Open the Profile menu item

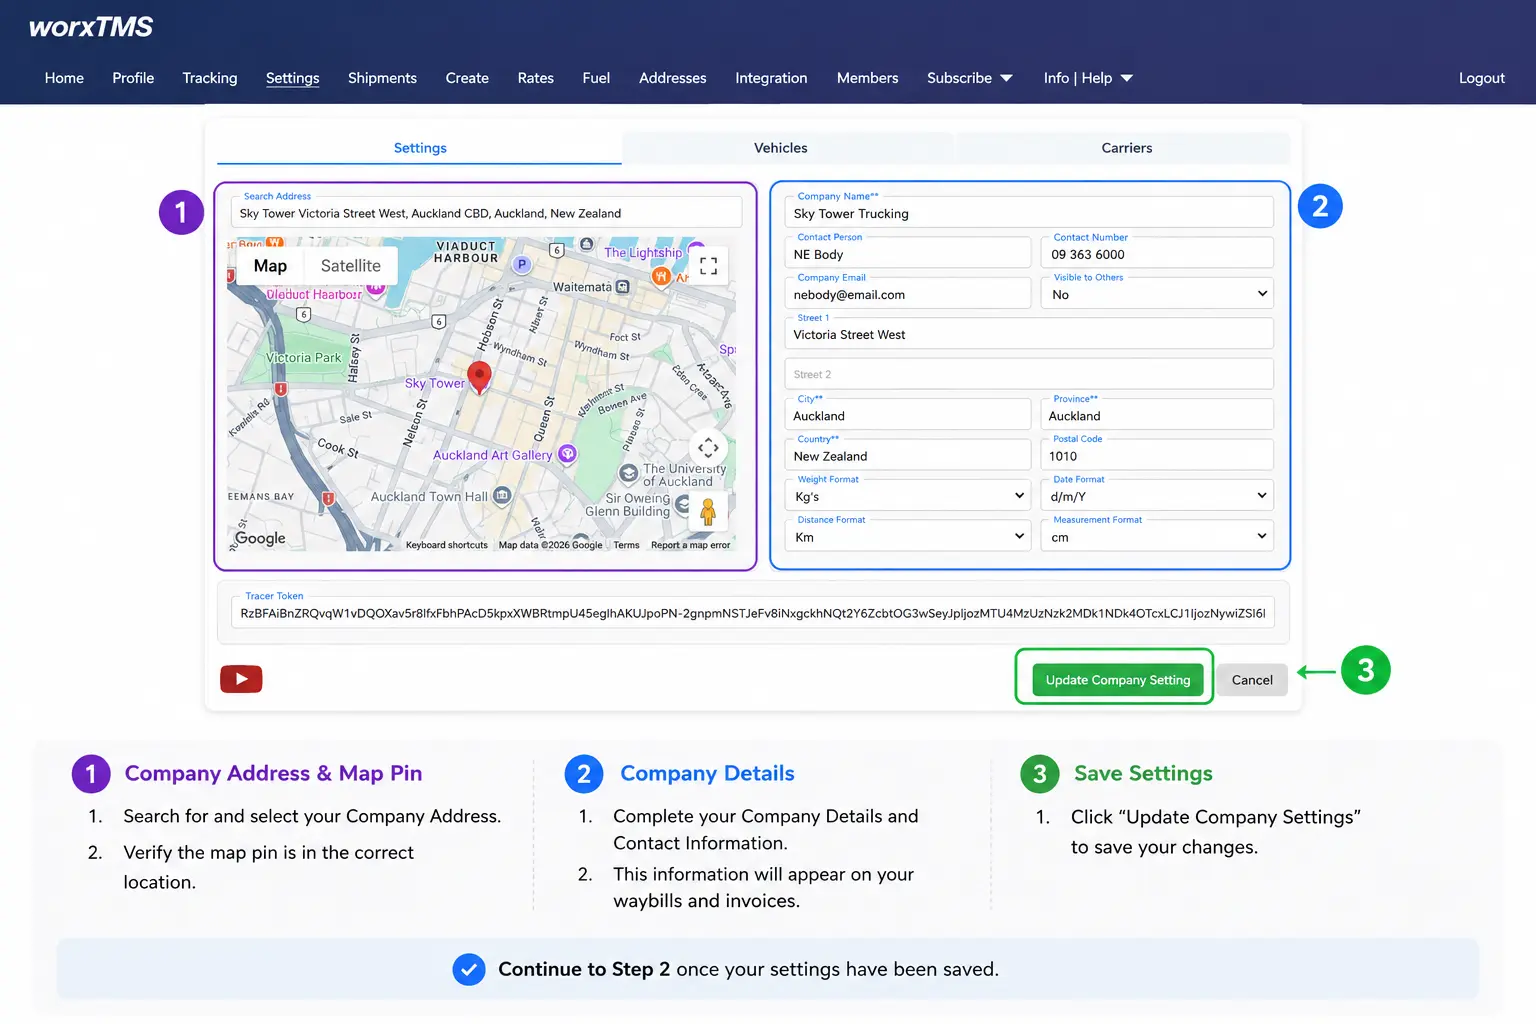click(133, 78)
